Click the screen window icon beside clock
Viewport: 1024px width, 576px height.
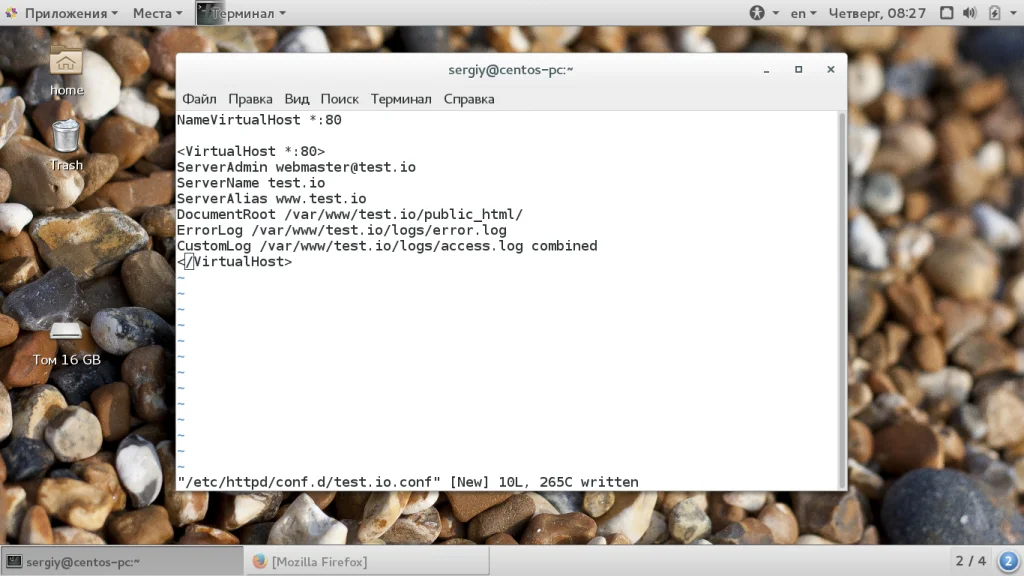946,12
